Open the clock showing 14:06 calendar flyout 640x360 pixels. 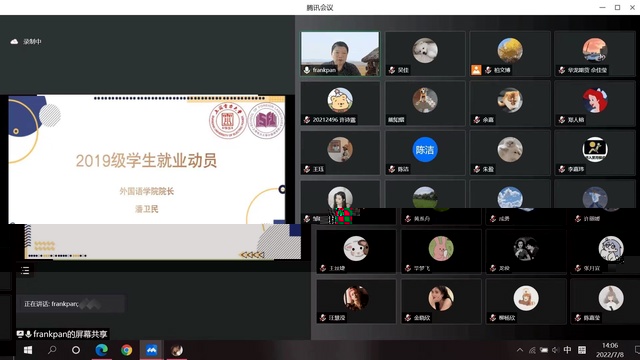[x=610, y=350]
